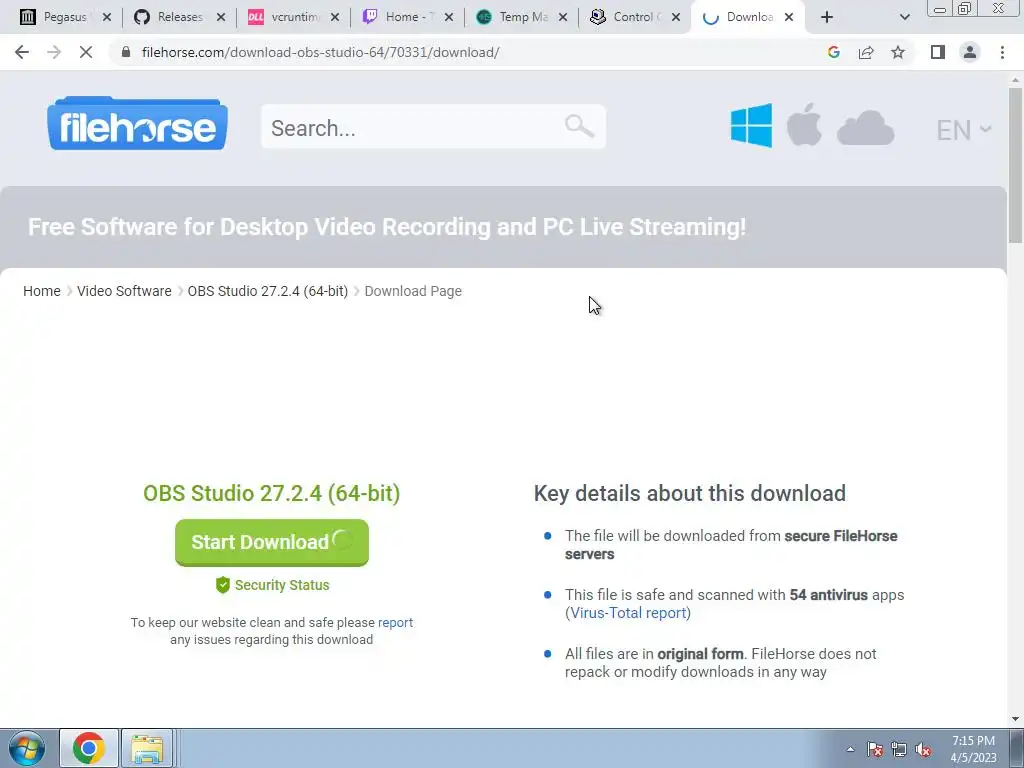Click the muted volume tray icon
The width and height of the screenshot is (1024, 768).
[x=923, y=749]
